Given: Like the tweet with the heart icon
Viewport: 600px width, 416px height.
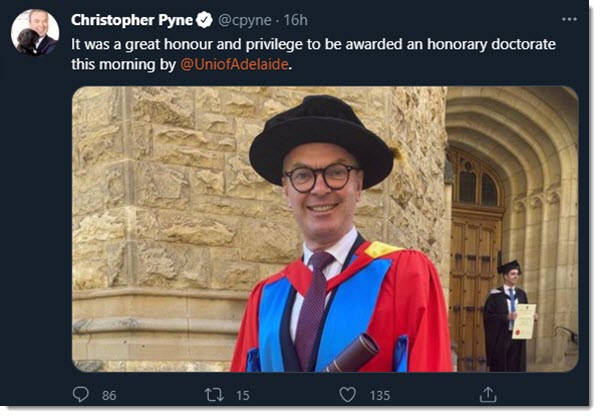Looking at the screenshot, I should (347, 394).
